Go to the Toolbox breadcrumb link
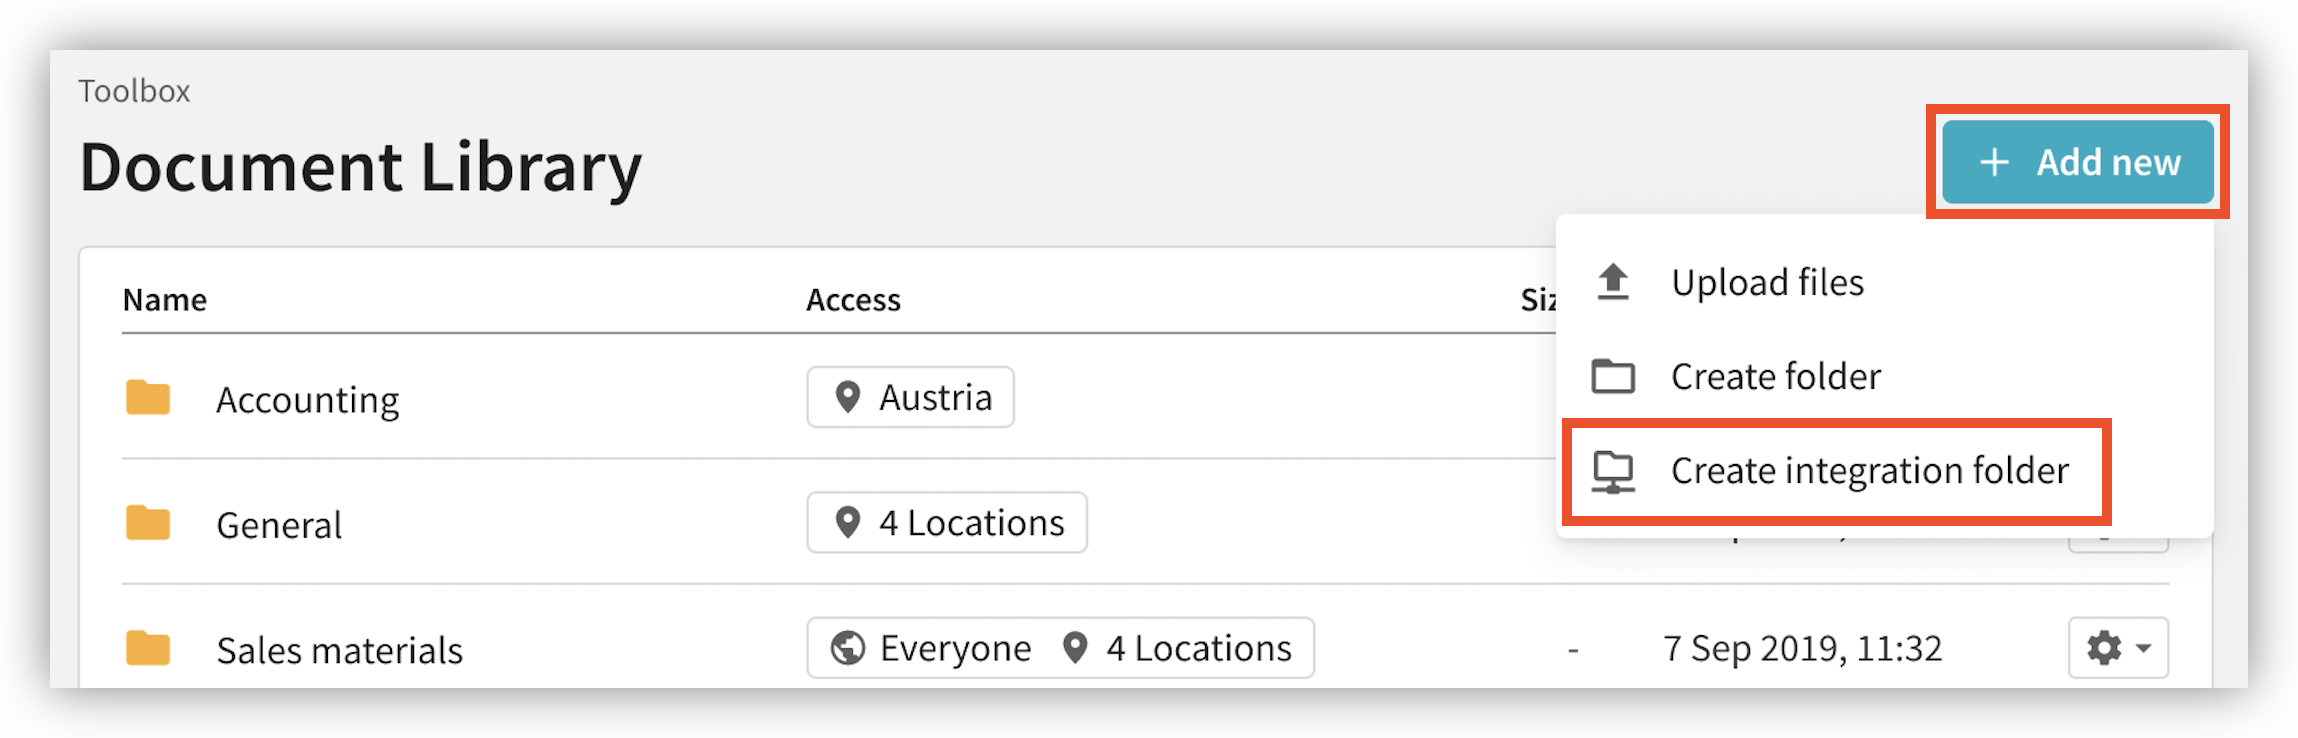 (x=134, y=91)
